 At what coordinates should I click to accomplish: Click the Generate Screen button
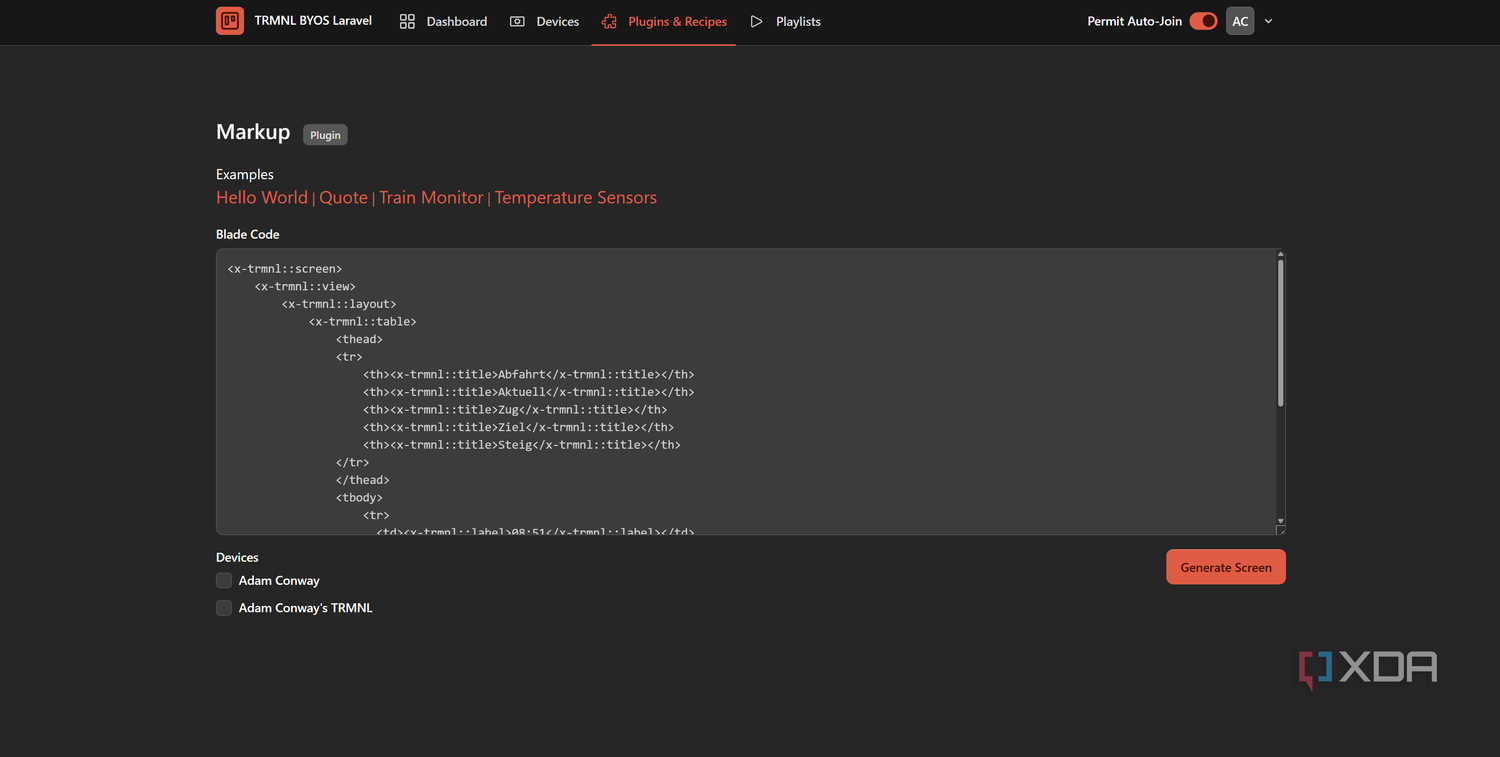(x=1226, y=567)
